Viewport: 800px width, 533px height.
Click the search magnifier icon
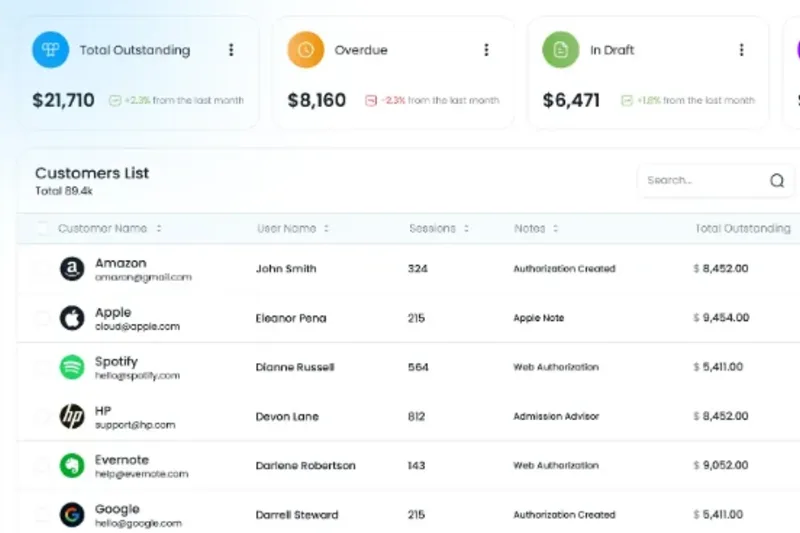pos(777,181)
